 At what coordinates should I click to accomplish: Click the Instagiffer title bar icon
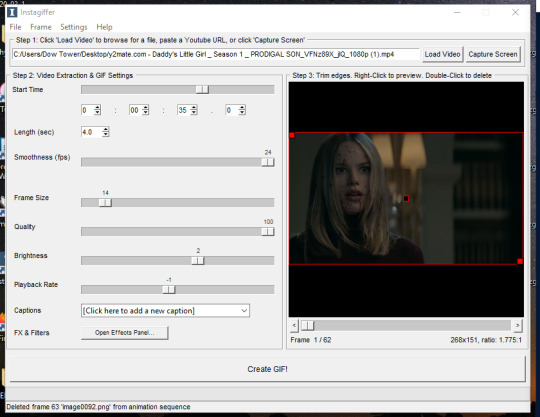click(x=12, y=12)
